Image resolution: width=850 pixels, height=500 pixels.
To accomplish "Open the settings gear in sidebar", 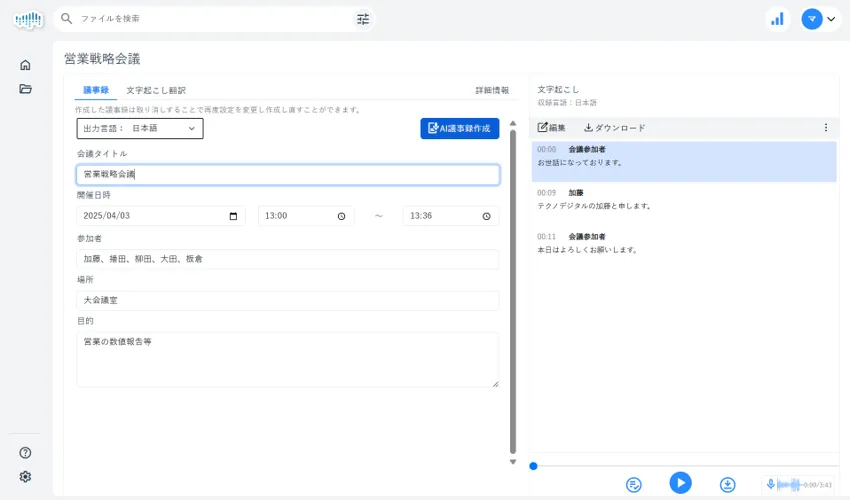I will pos(25,477).
